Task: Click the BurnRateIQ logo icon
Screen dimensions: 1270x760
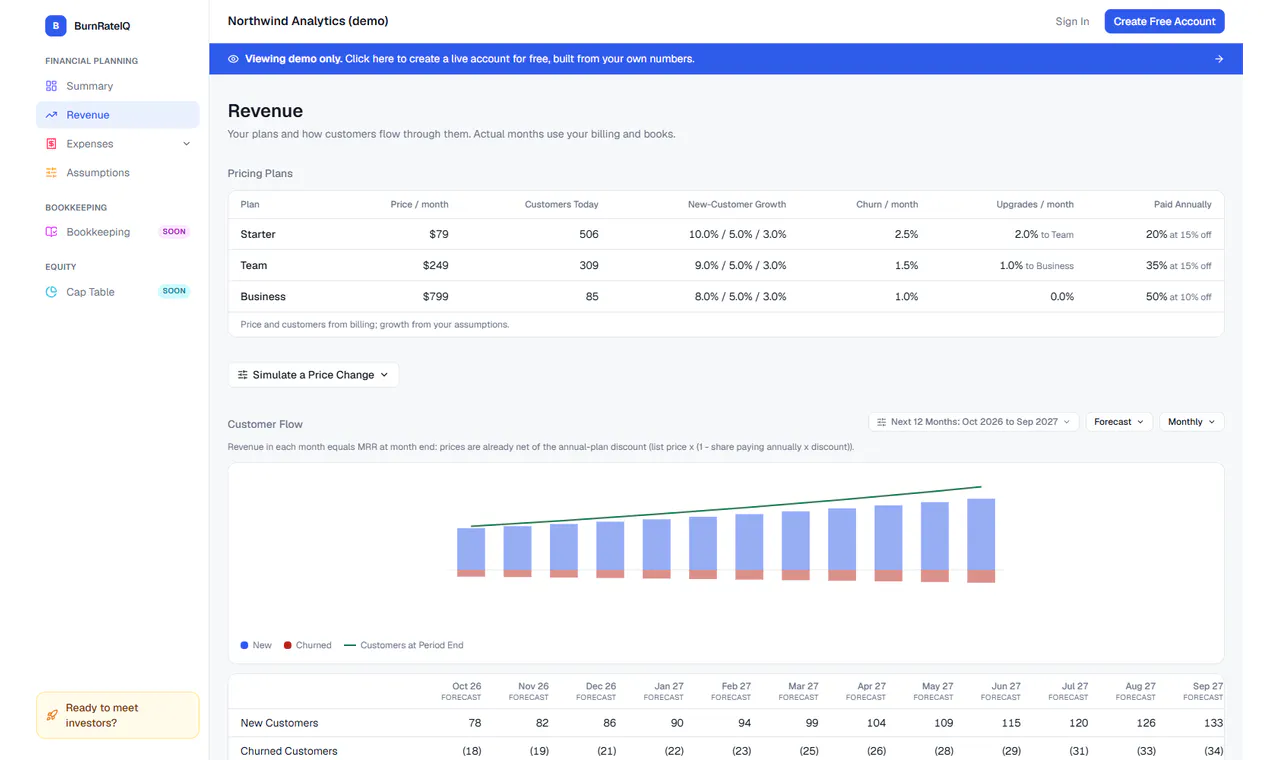Action: [x=55, y=26]
